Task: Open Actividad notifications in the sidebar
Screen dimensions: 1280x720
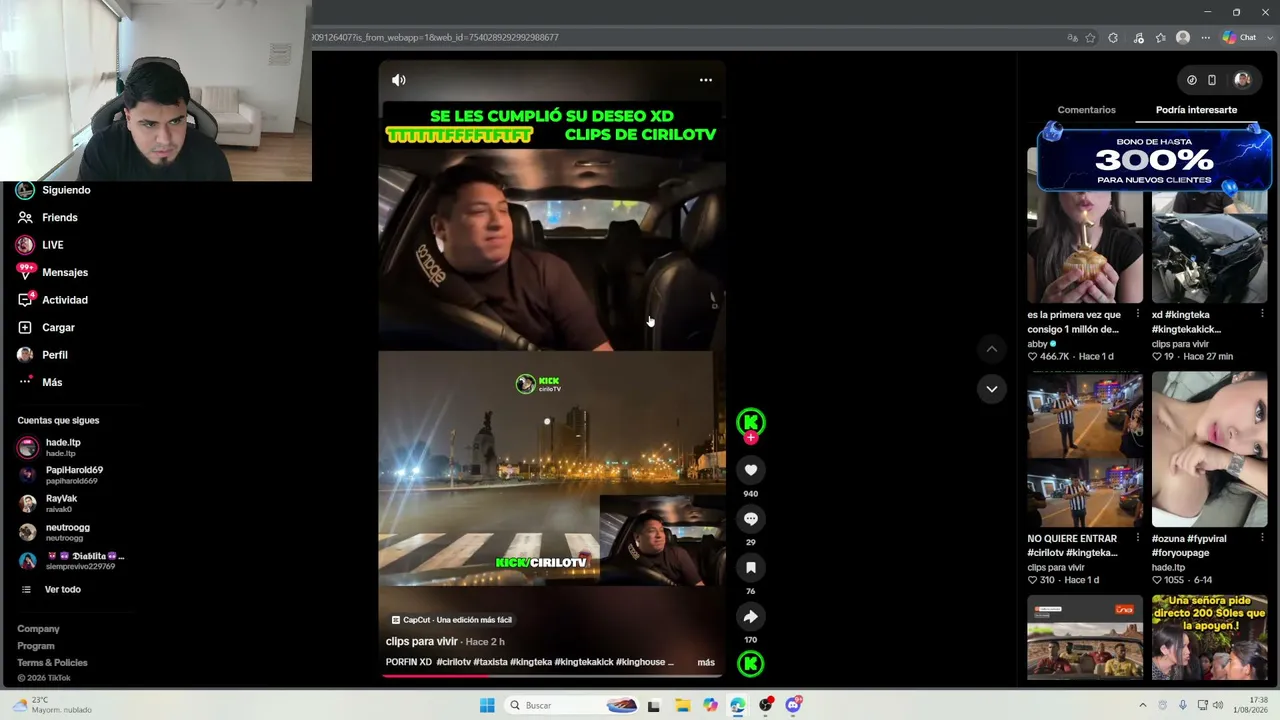Action: click(x=65, y=300)
